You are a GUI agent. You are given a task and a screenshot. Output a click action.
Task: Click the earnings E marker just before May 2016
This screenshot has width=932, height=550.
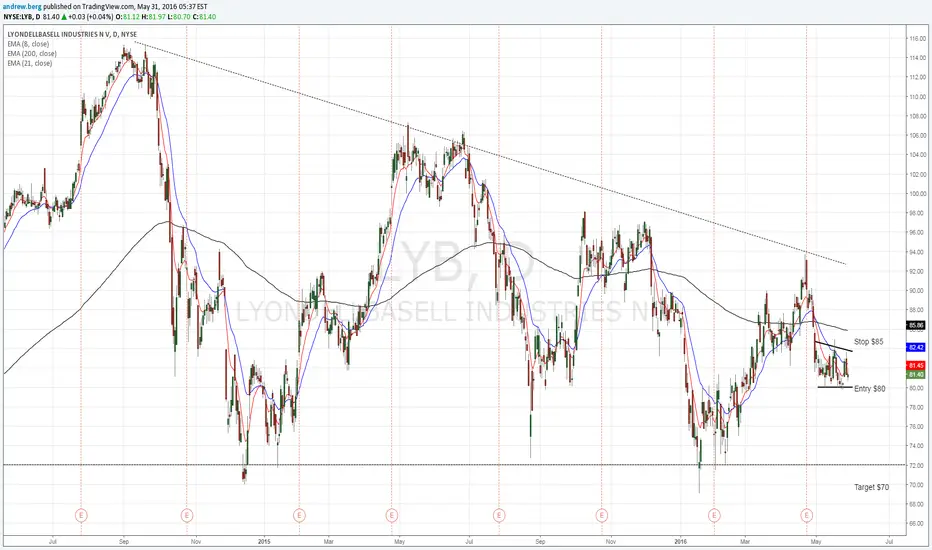click(x=806, y=515)
